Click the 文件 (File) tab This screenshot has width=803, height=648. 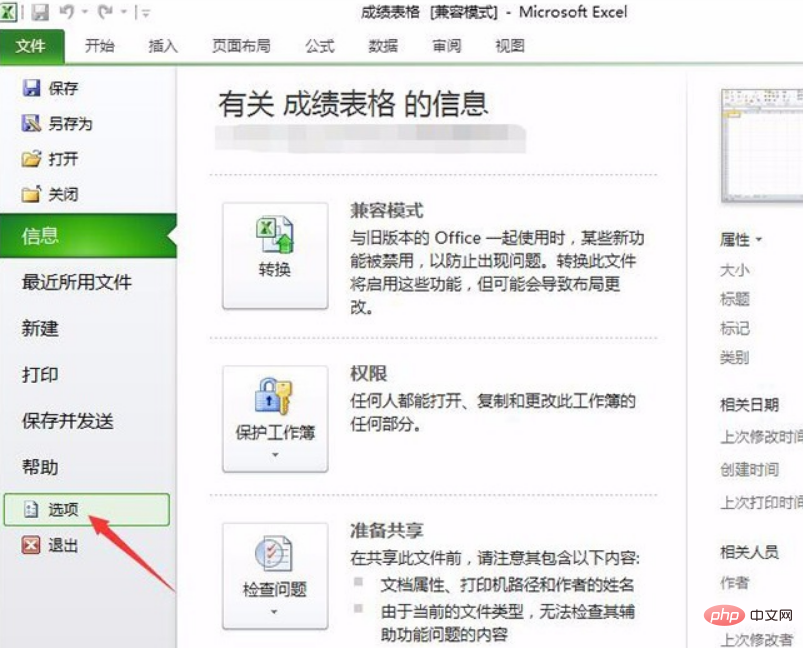click(31, 46)
